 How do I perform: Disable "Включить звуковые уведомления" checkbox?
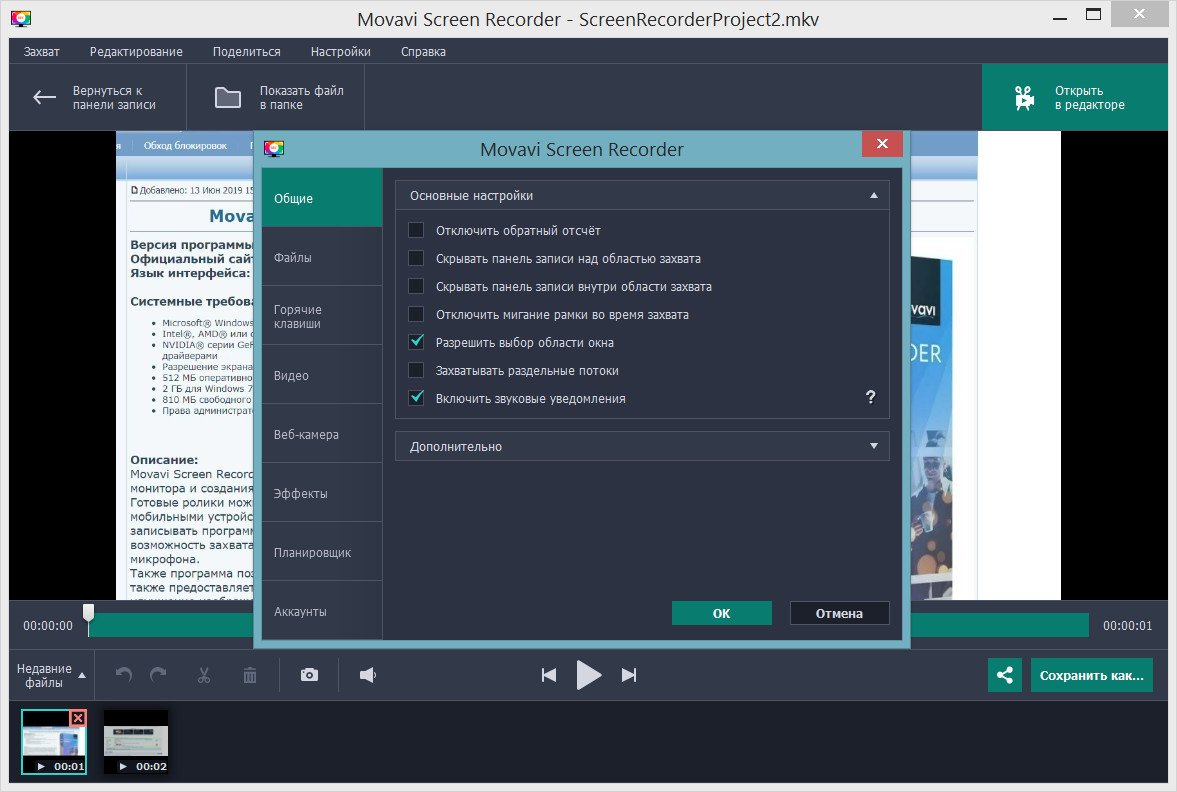click(416, 399)
